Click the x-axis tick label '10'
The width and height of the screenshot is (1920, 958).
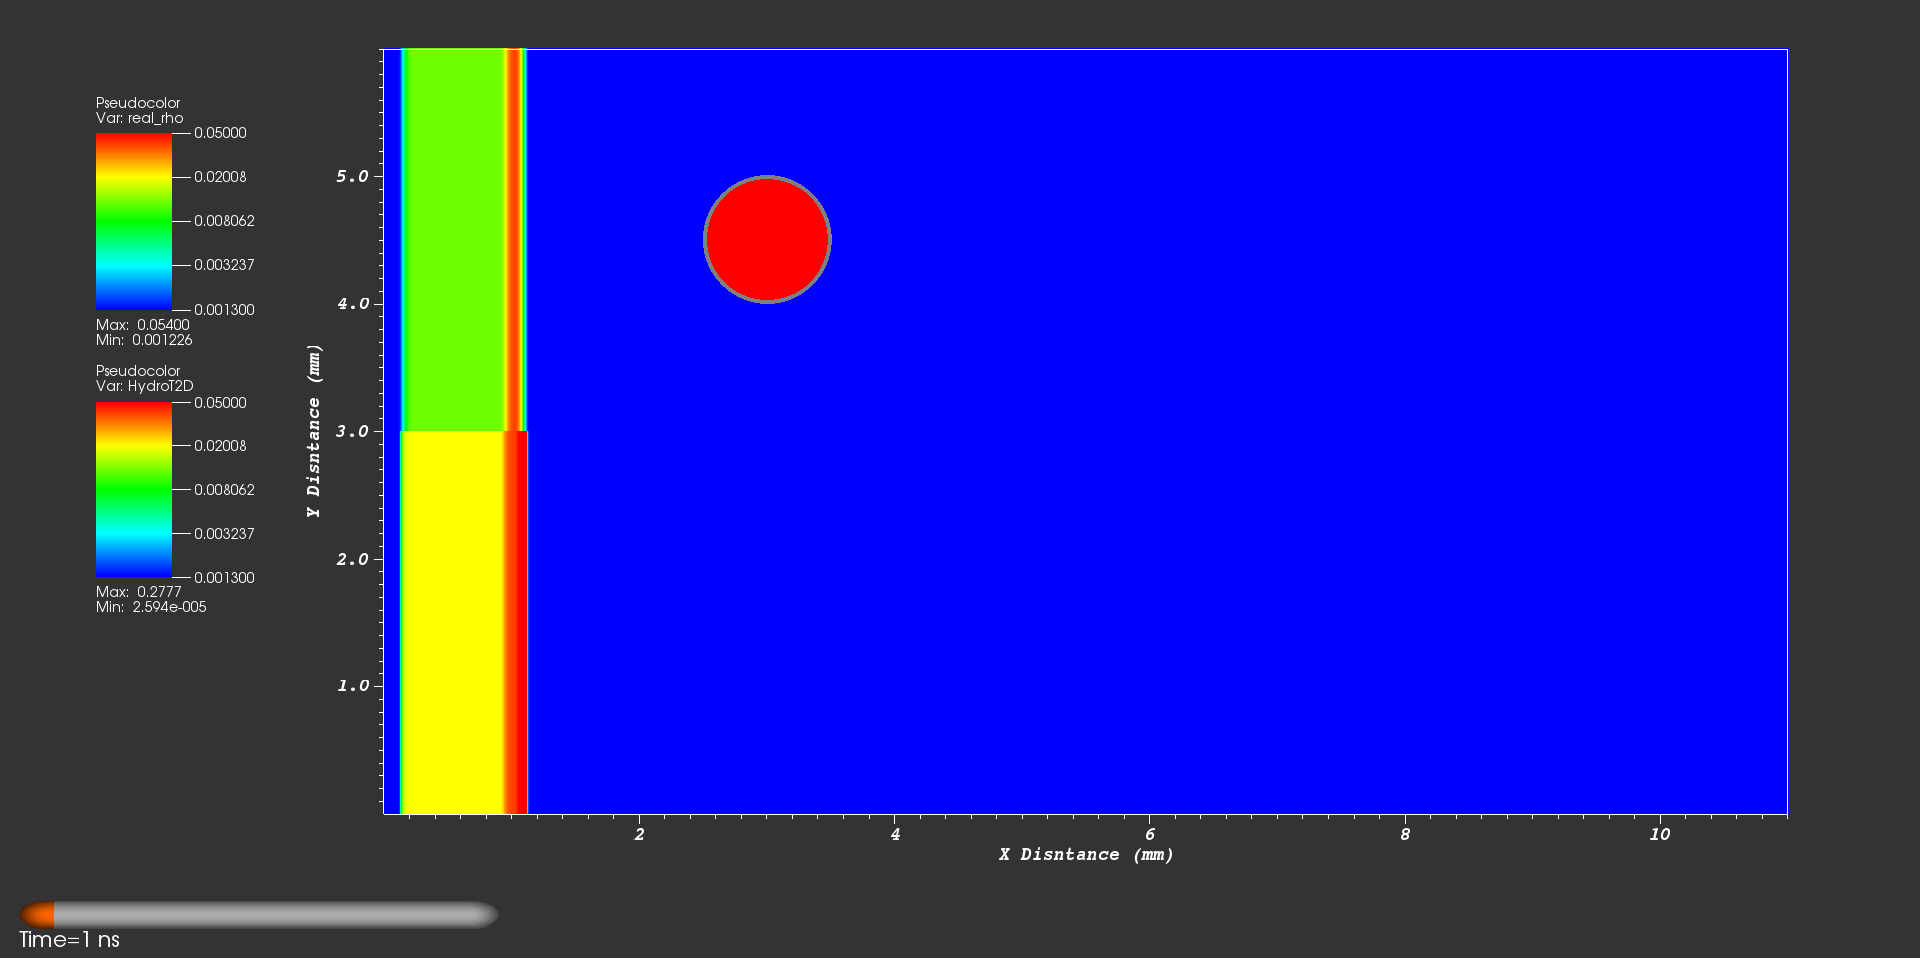[x=1660, y=834]
